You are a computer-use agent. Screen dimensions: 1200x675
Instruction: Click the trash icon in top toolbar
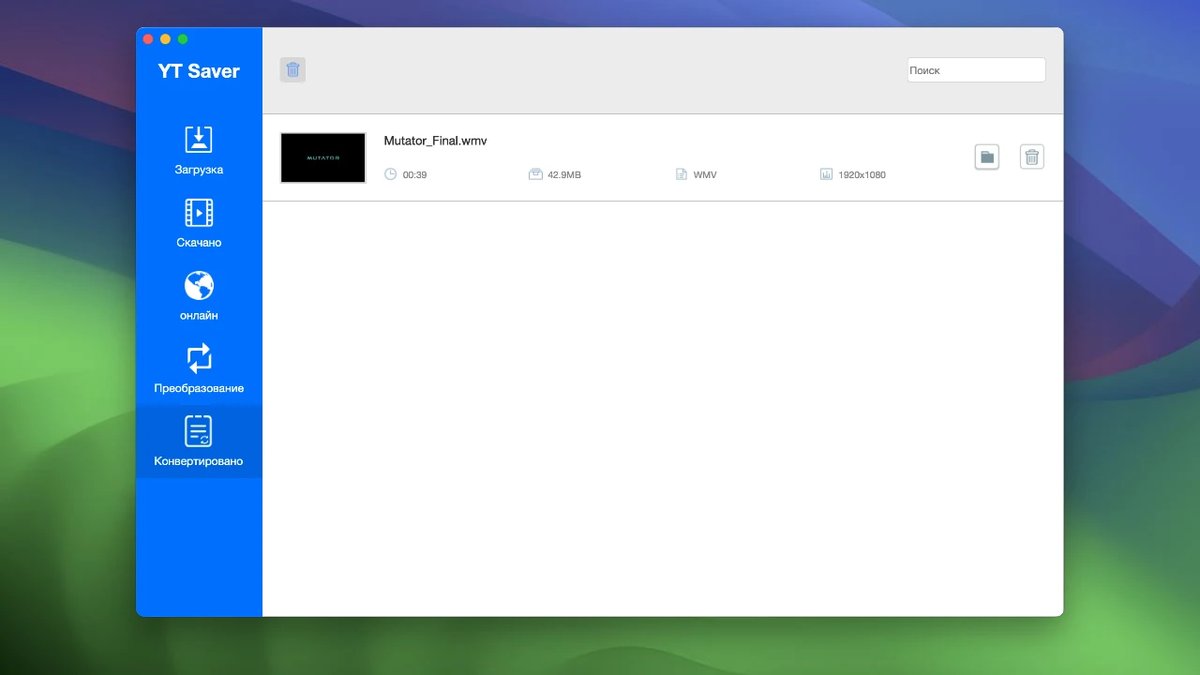pyautogui.click(x=293, y=70)
